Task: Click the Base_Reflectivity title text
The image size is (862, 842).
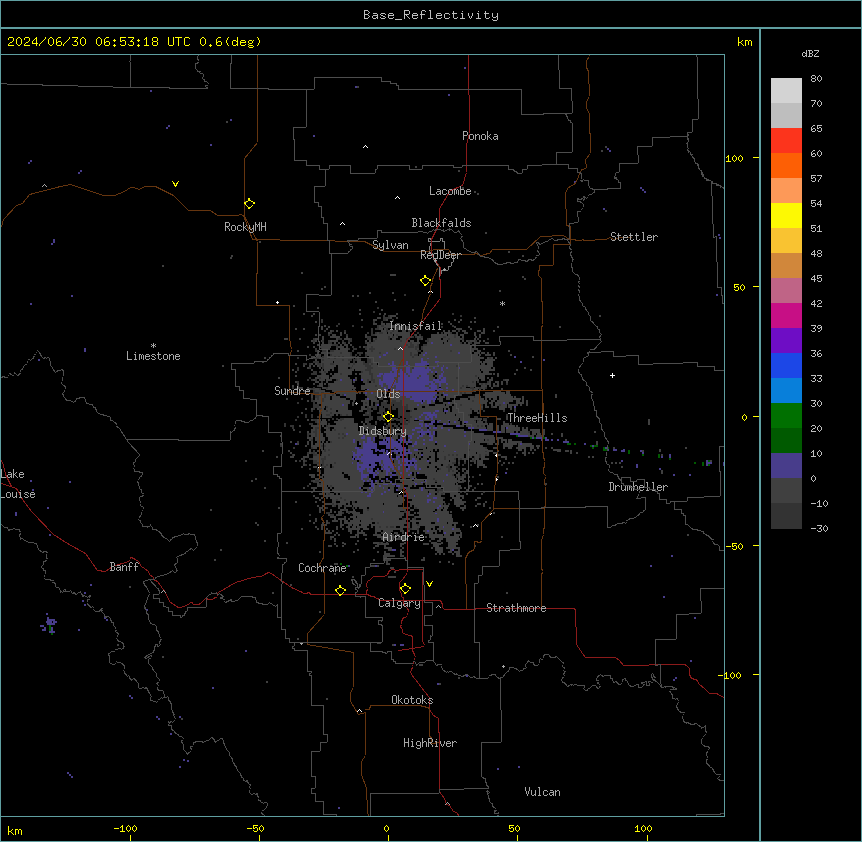Action: coord(431,15)
